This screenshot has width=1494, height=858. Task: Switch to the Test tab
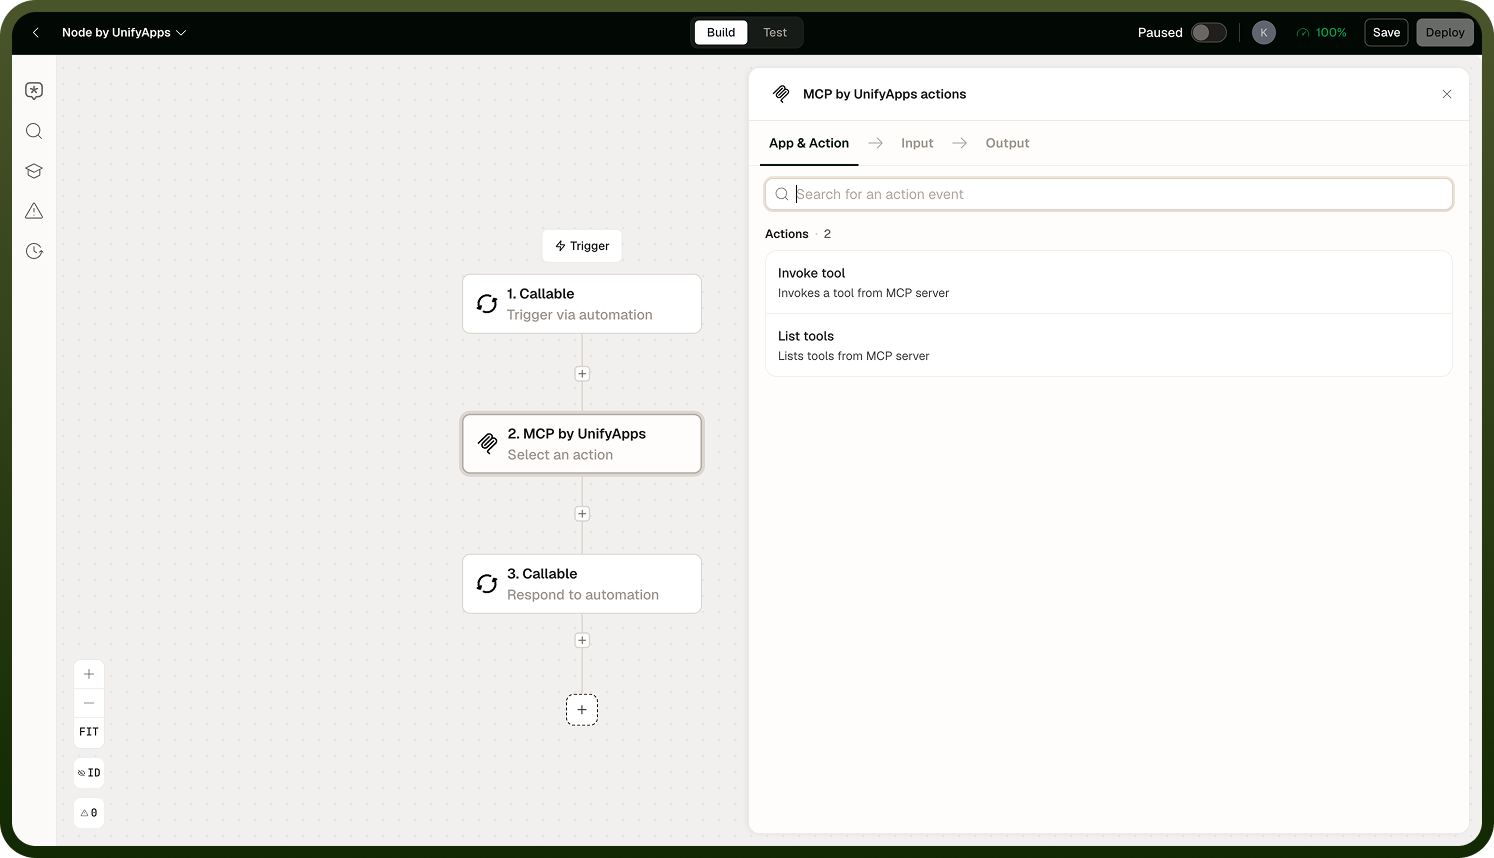(x=775, y=33)
